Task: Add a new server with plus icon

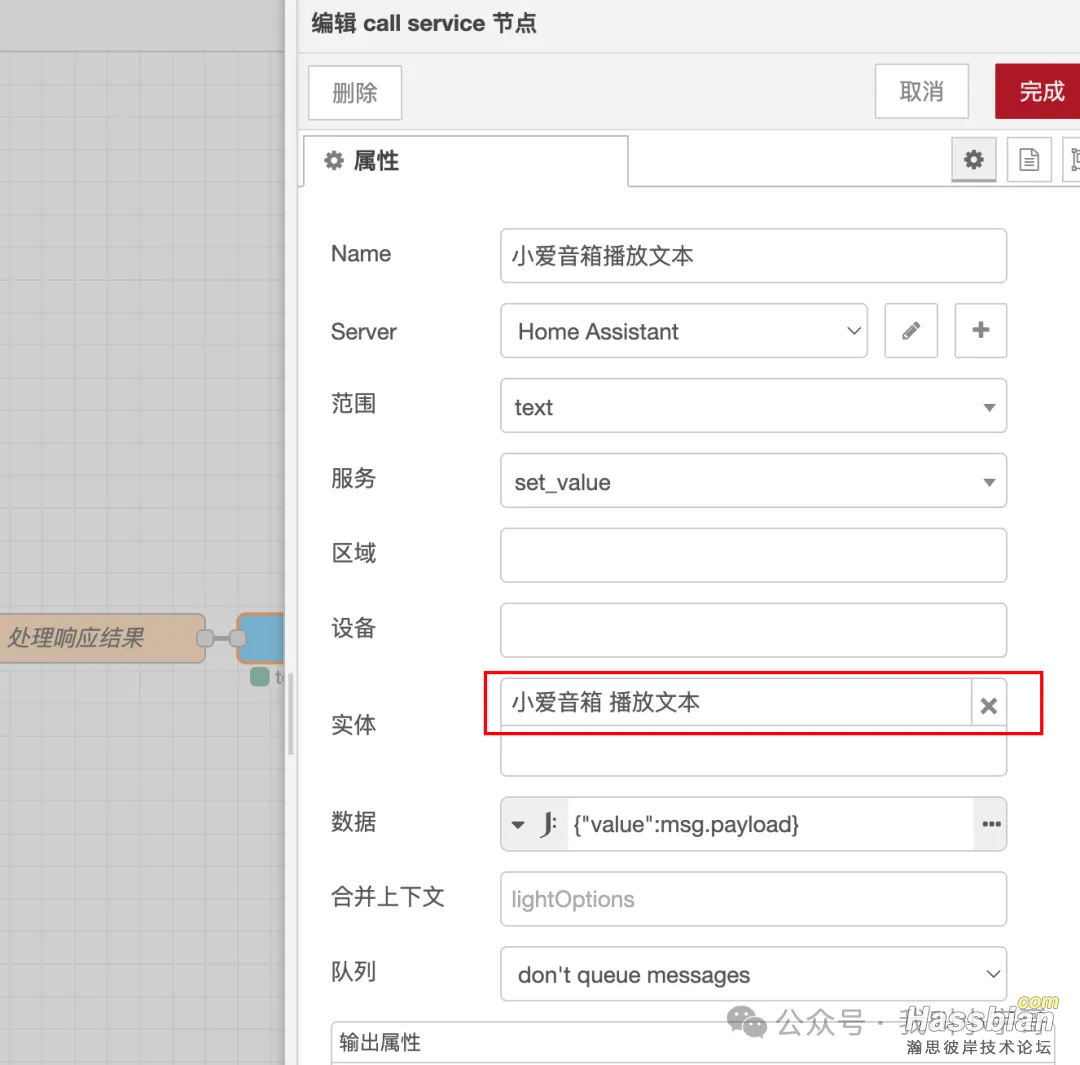Action: click(x=980, y=331)
